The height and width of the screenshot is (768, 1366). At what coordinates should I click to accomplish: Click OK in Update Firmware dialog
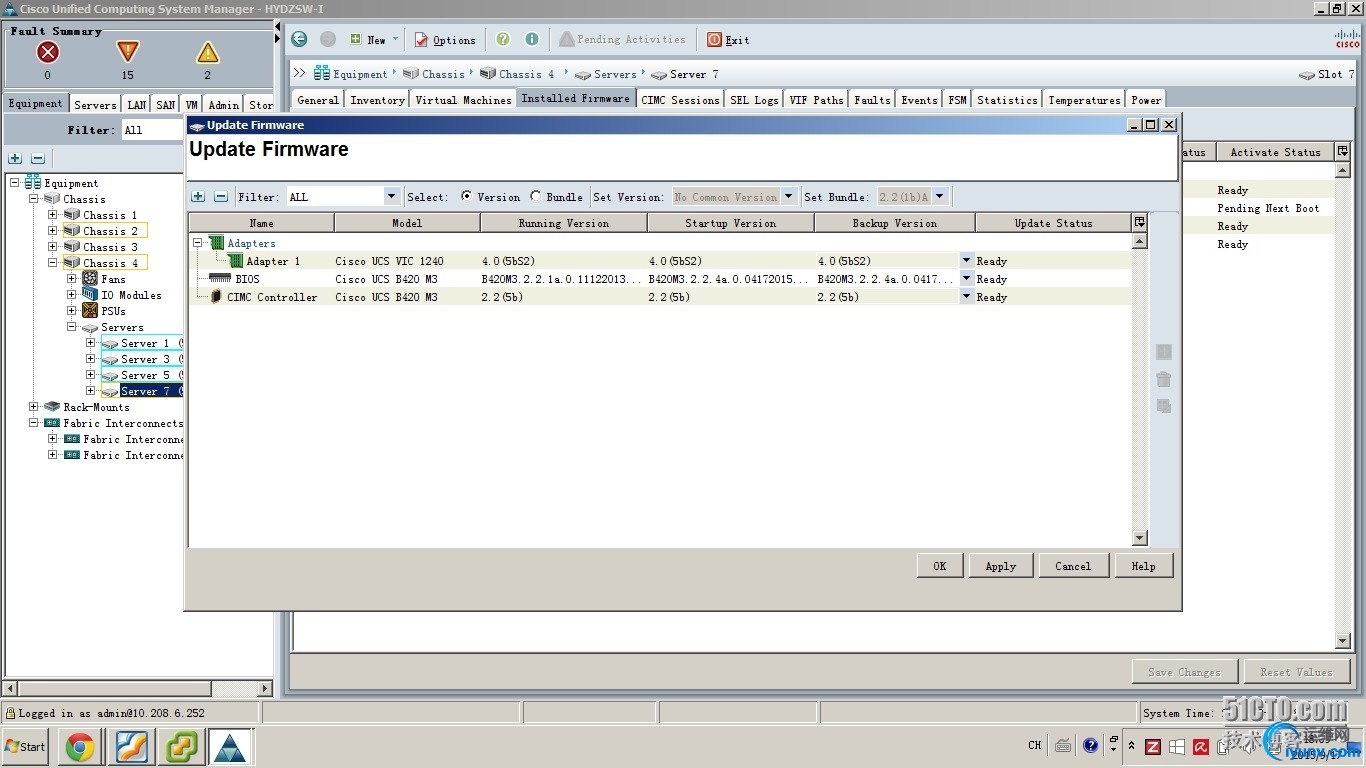pyautogui.click(x=940, y=566)
